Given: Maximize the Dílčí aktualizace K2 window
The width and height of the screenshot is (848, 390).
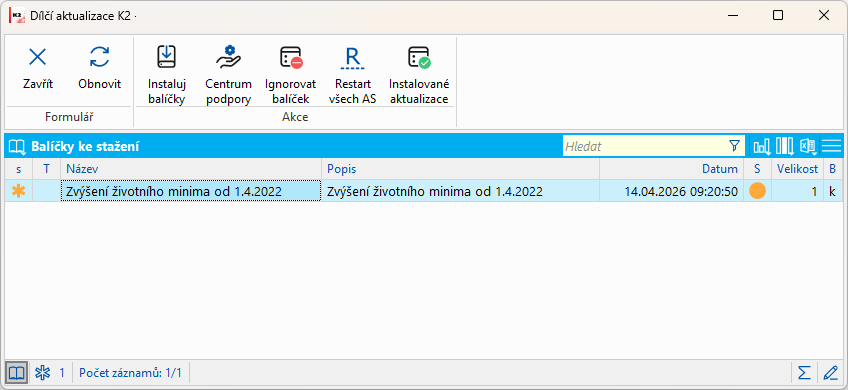Looking at the screenshot, I should 778,16.
